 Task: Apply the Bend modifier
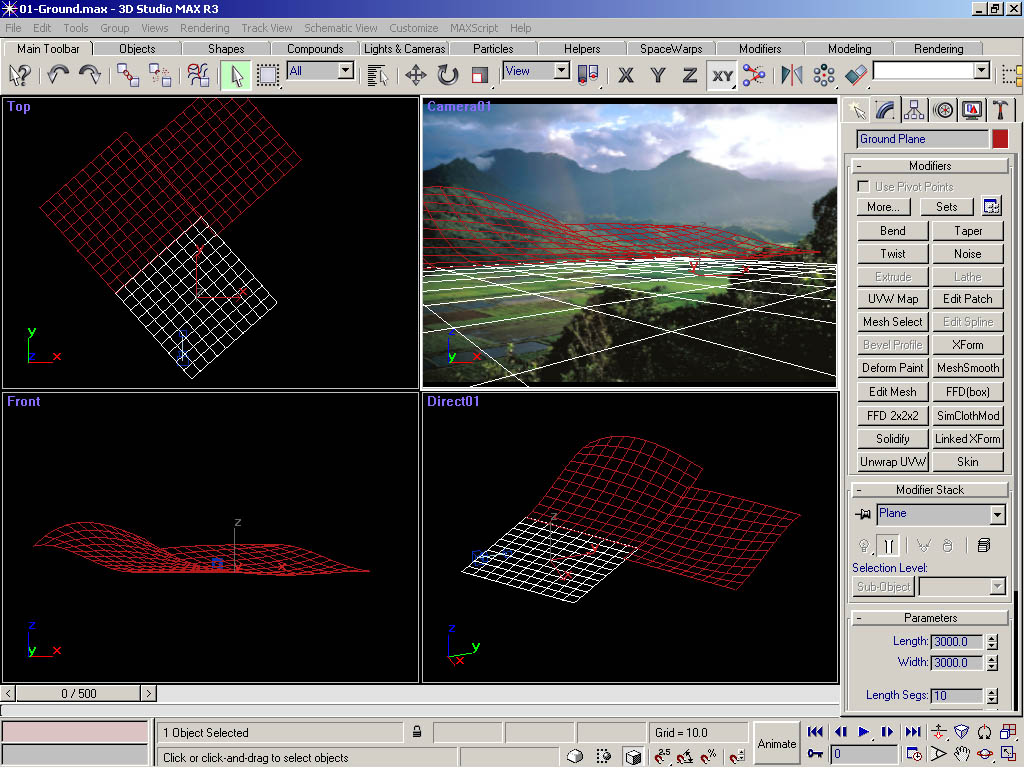tap(891, 230)
